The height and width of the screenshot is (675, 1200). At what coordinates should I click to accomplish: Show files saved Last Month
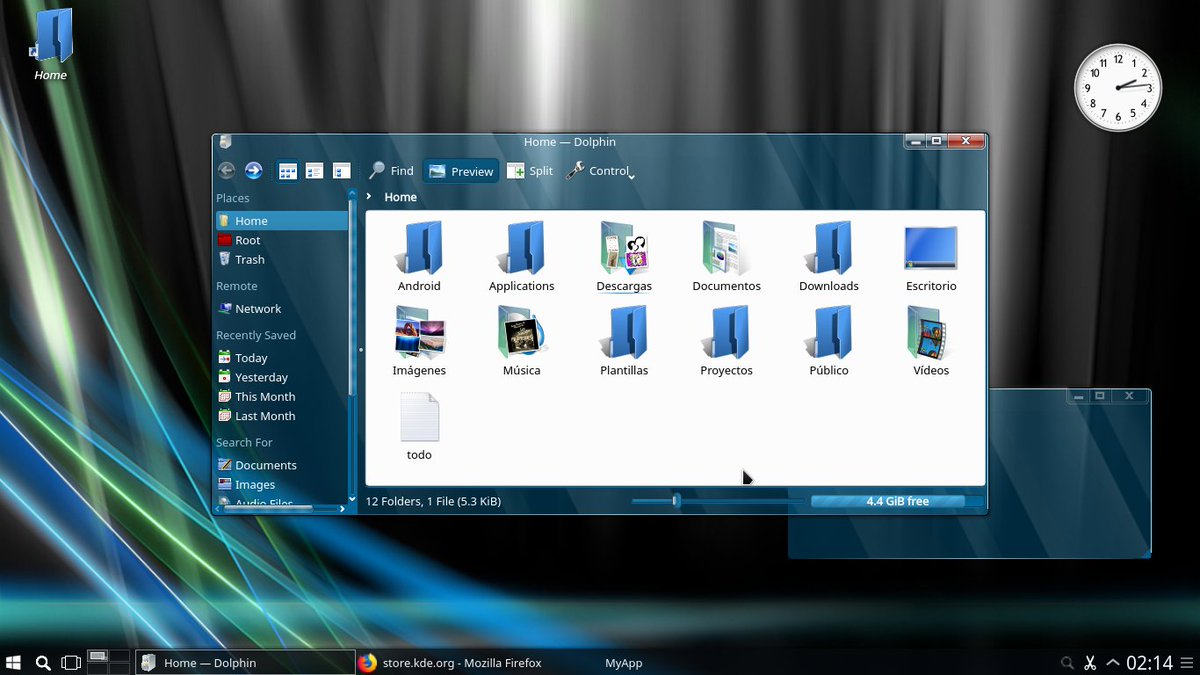click(281, 416)
